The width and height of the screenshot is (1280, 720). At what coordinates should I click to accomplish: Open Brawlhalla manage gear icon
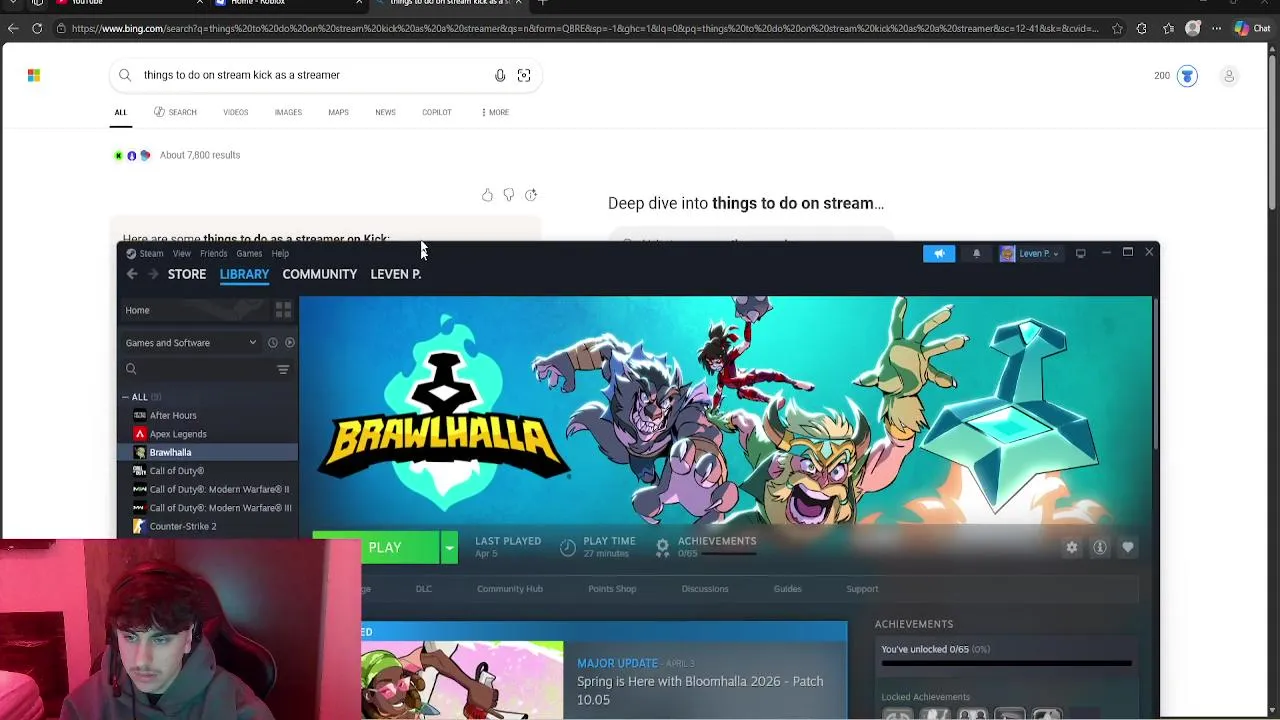pos(1072,547)
